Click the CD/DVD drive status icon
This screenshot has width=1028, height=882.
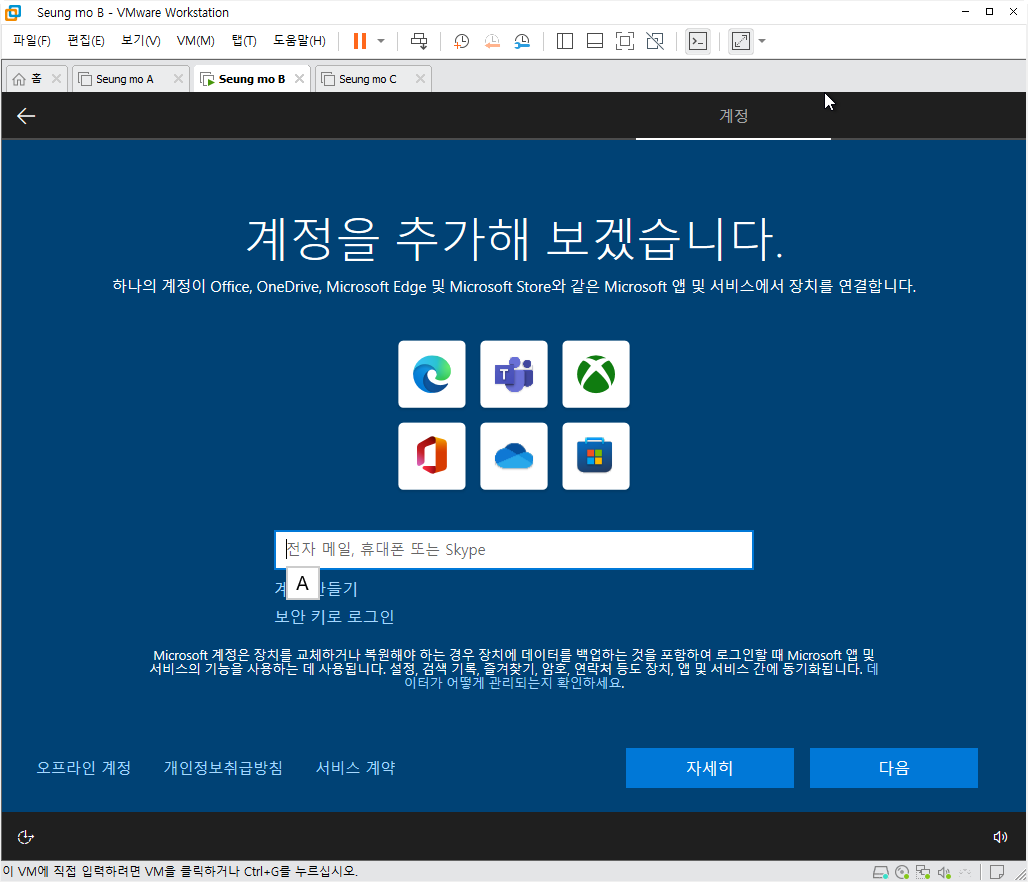(902, 872)
